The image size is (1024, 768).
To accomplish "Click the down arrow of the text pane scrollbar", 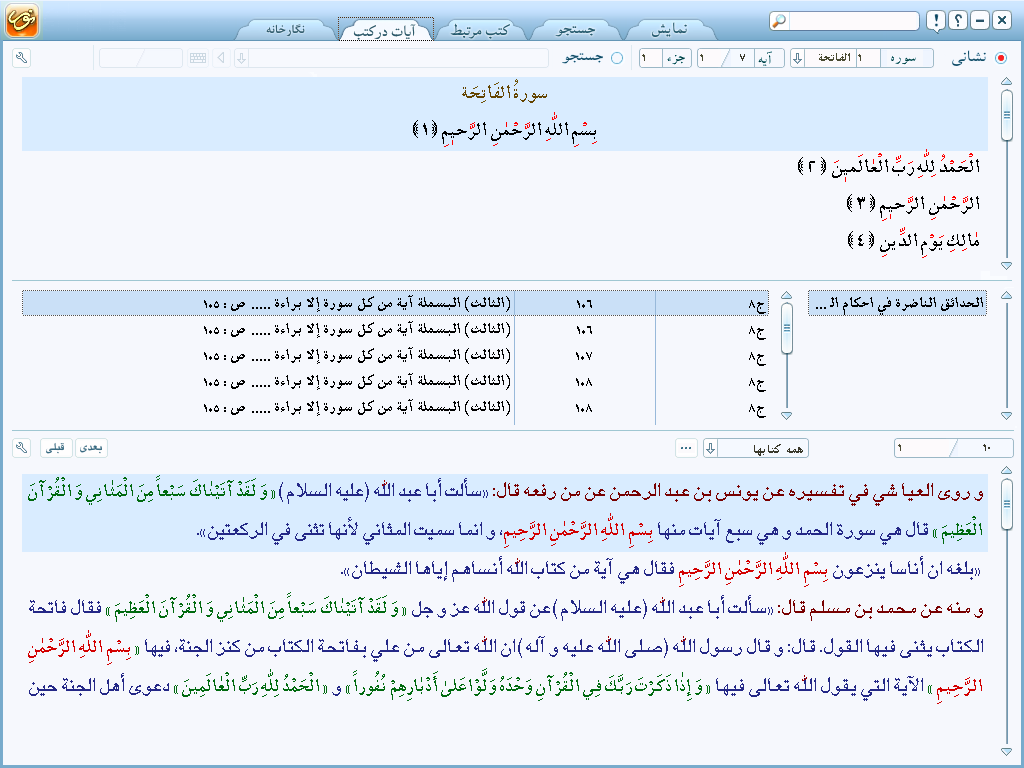I will click(1006, 751).
